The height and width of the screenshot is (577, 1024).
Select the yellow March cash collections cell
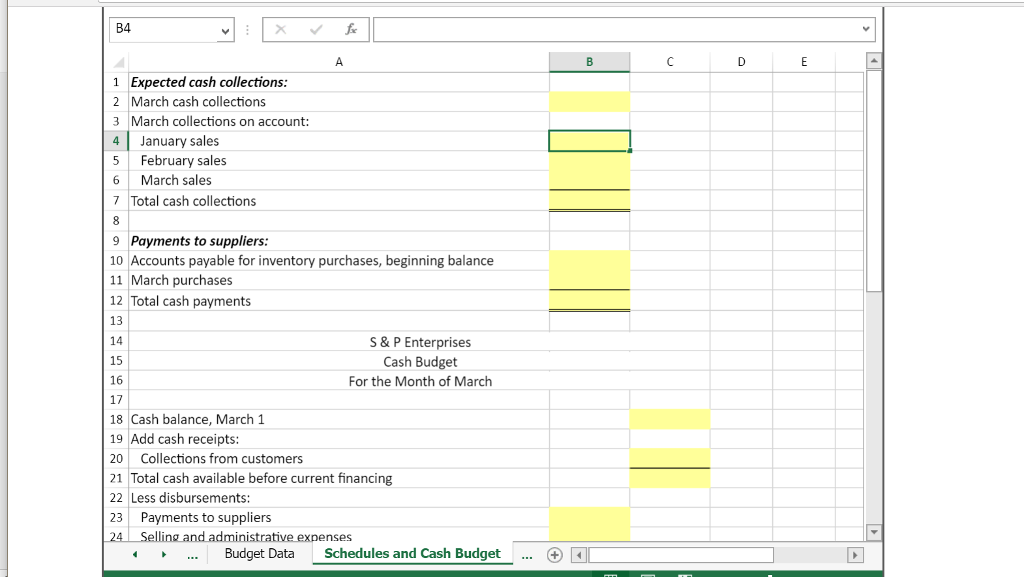pyautogui.click(x=589, y=101)
